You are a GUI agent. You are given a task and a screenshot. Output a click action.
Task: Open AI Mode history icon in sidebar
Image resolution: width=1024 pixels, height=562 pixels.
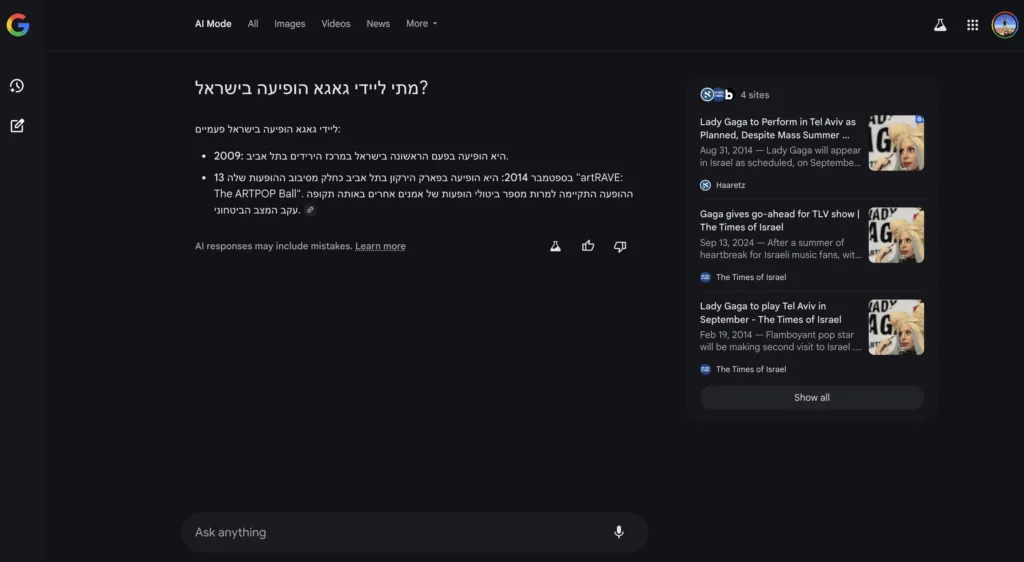coord(17,86)
